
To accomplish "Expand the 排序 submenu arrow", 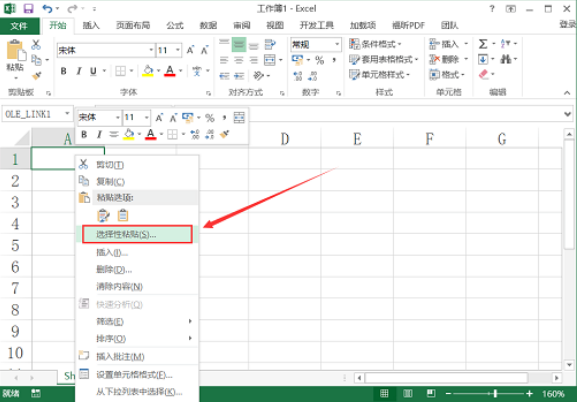I will click(190, 338).
